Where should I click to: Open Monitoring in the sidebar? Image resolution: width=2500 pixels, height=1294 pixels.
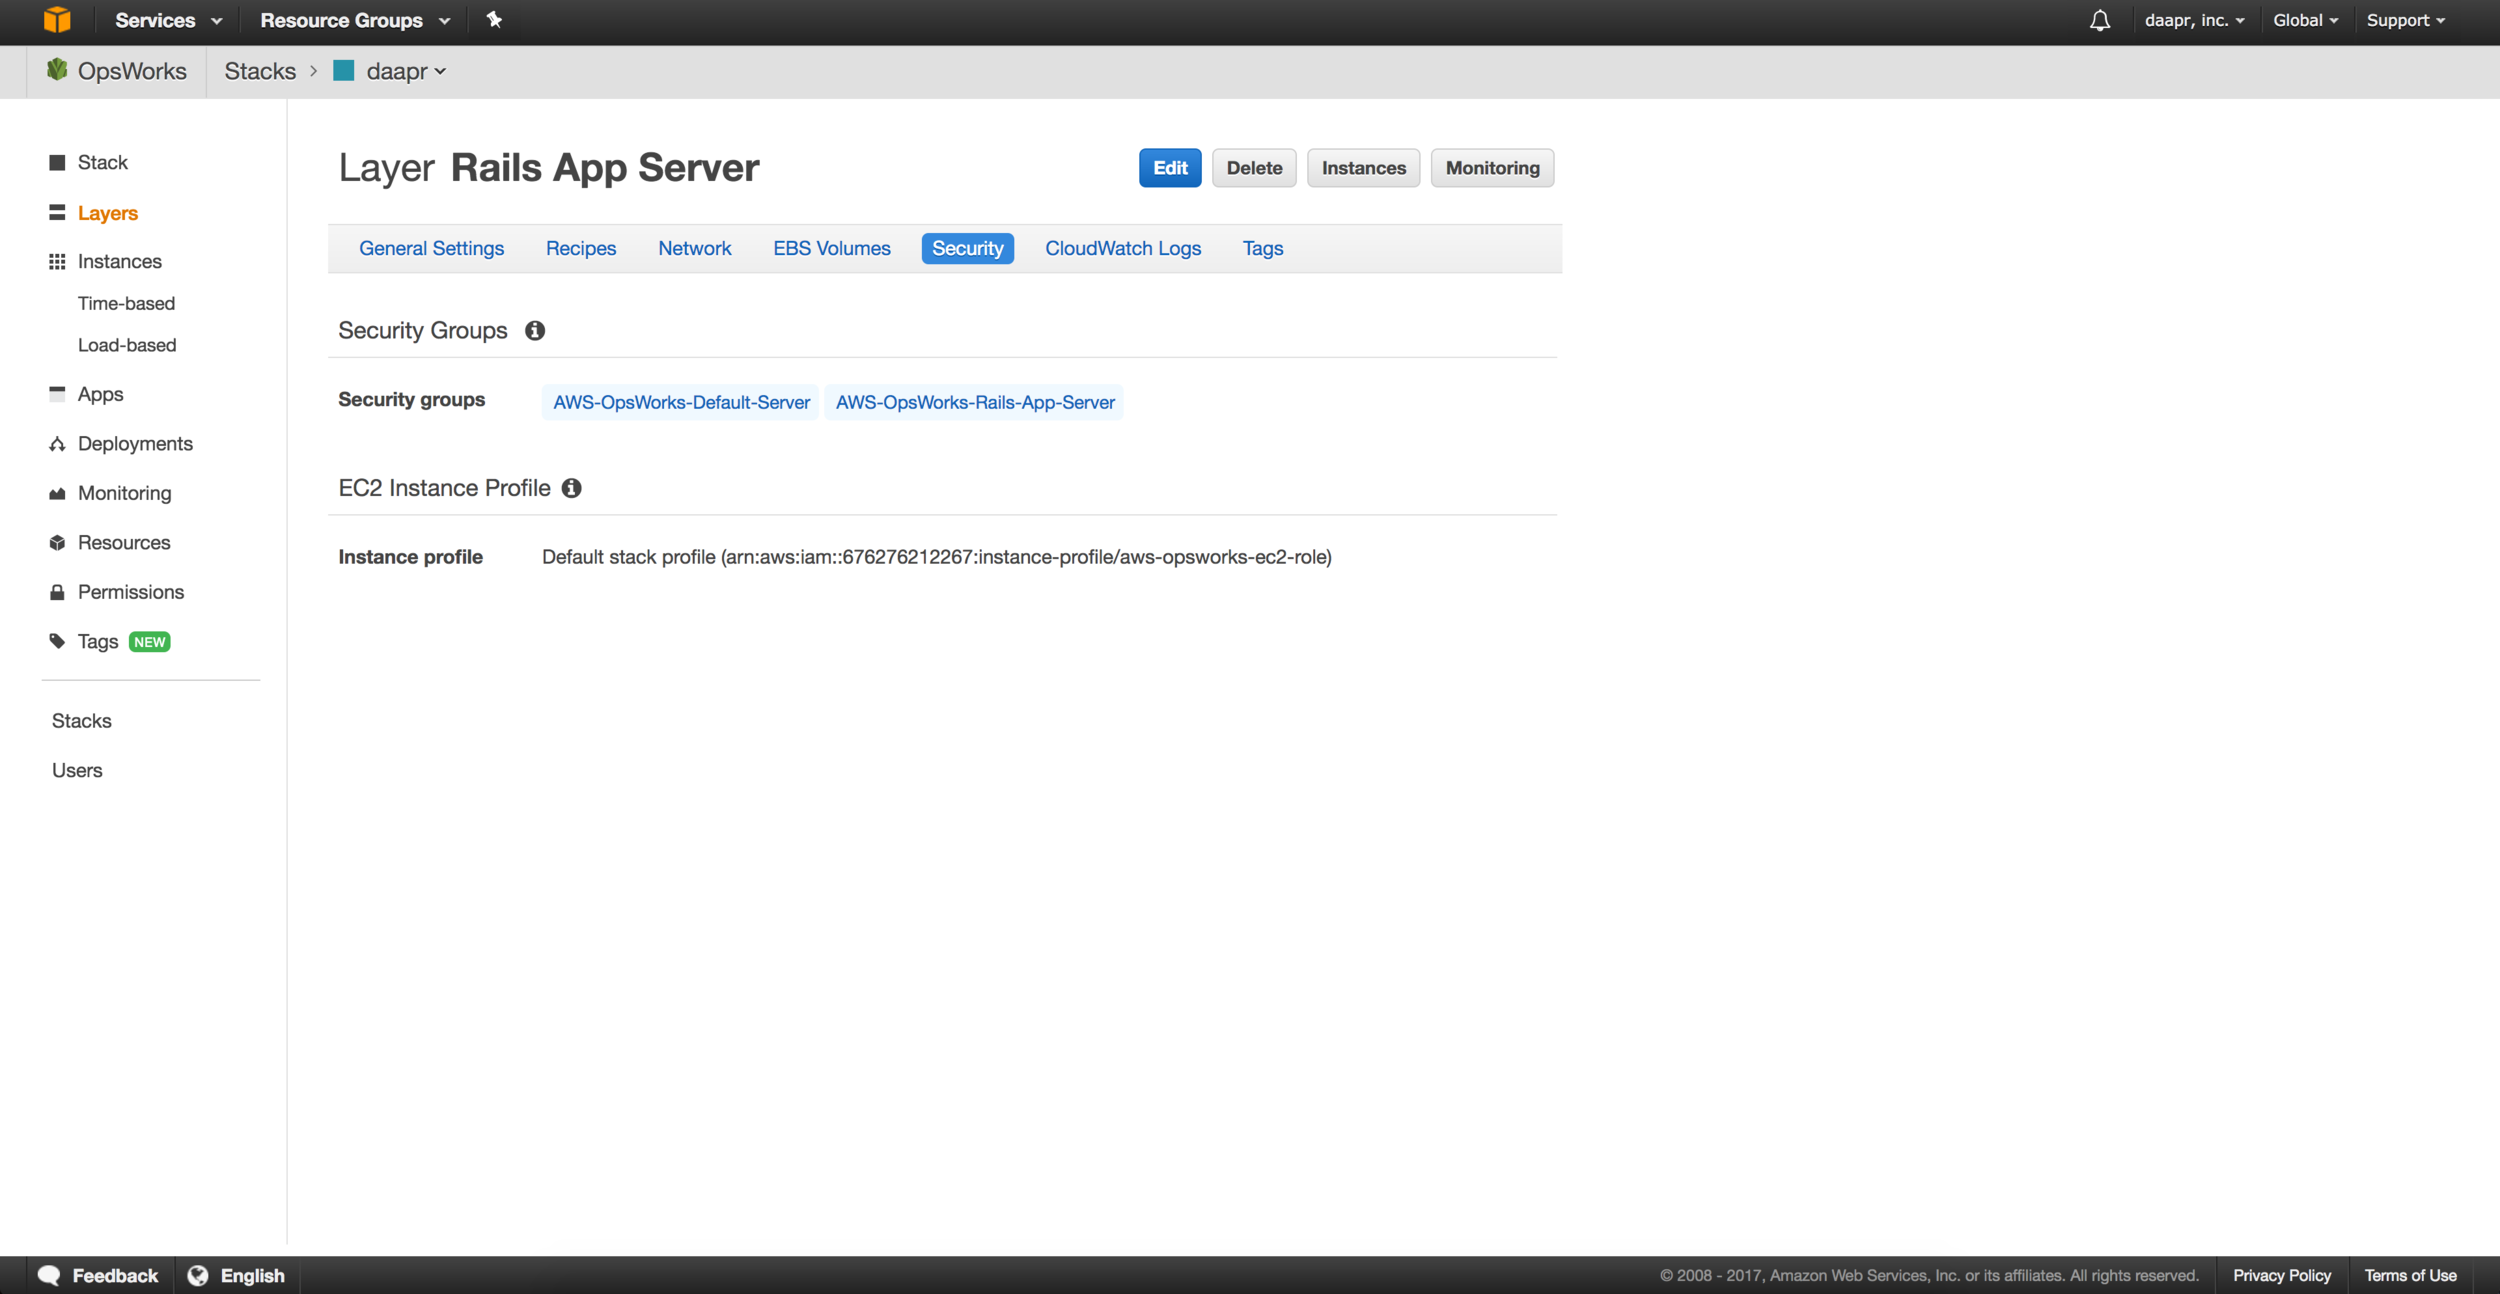coord(125,493)
